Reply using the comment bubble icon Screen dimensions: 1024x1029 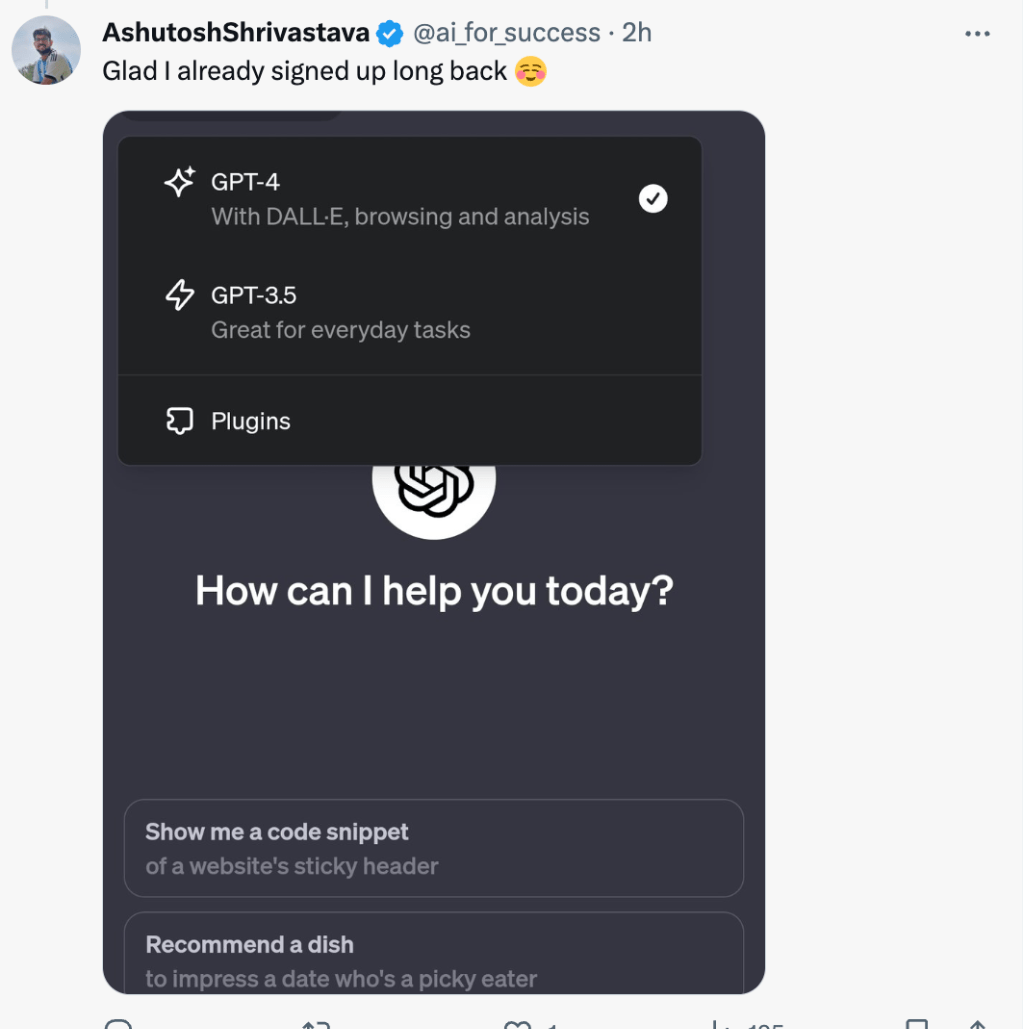118,1025
